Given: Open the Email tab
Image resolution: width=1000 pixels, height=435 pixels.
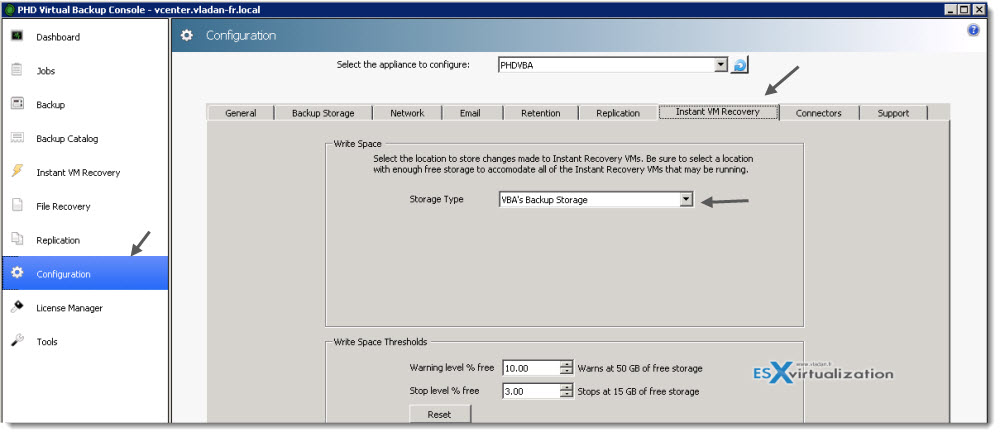Looking at the screenshot, I should click(470, 113).
